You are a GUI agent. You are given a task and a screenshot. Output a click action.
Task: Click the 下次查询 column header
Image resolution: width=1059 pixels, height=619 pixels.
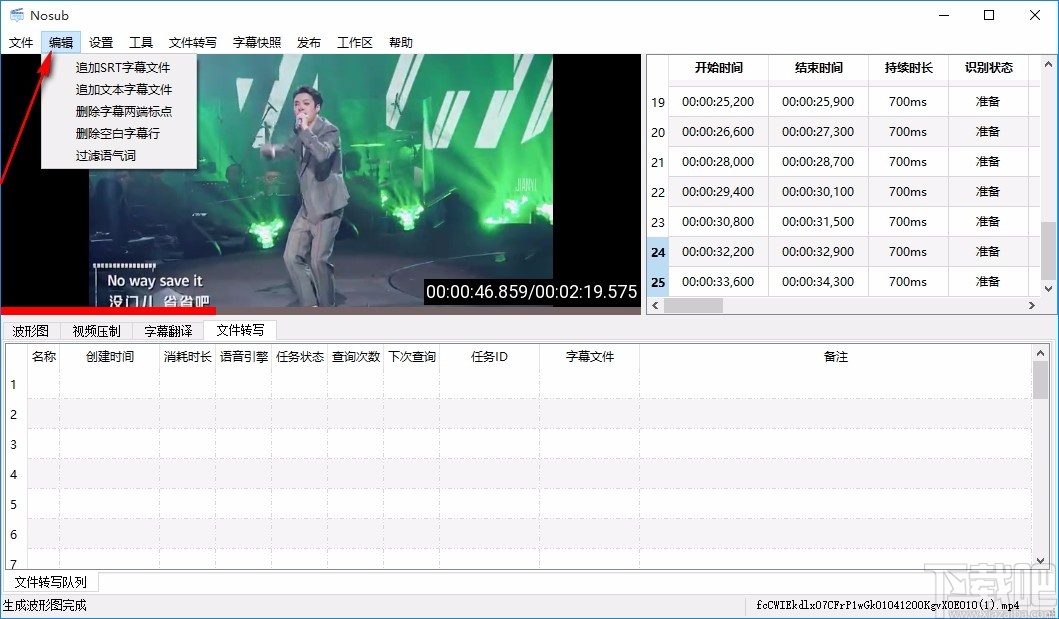click(412, 356)
